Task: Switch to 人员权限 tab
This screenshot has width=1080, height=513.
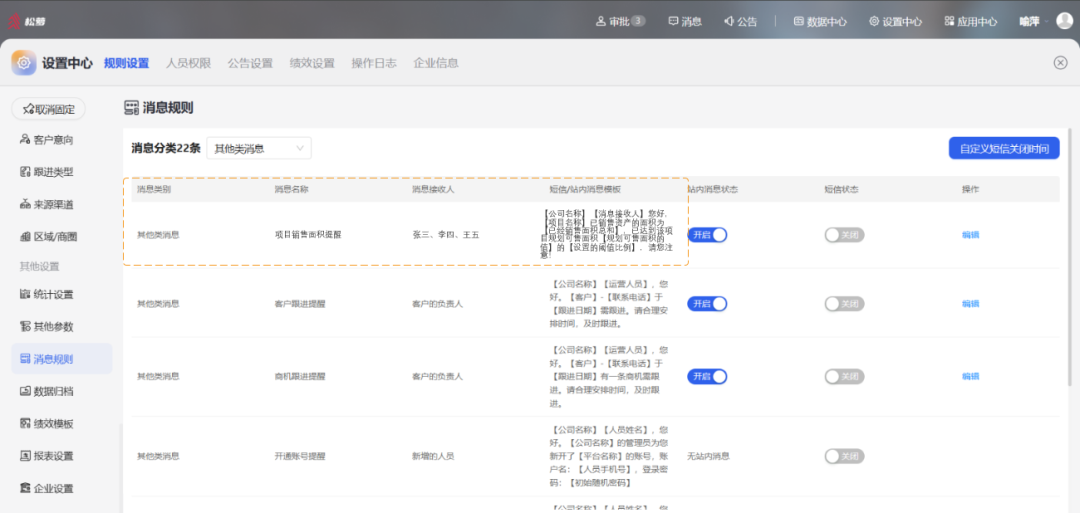Action: tap(188, 63)
